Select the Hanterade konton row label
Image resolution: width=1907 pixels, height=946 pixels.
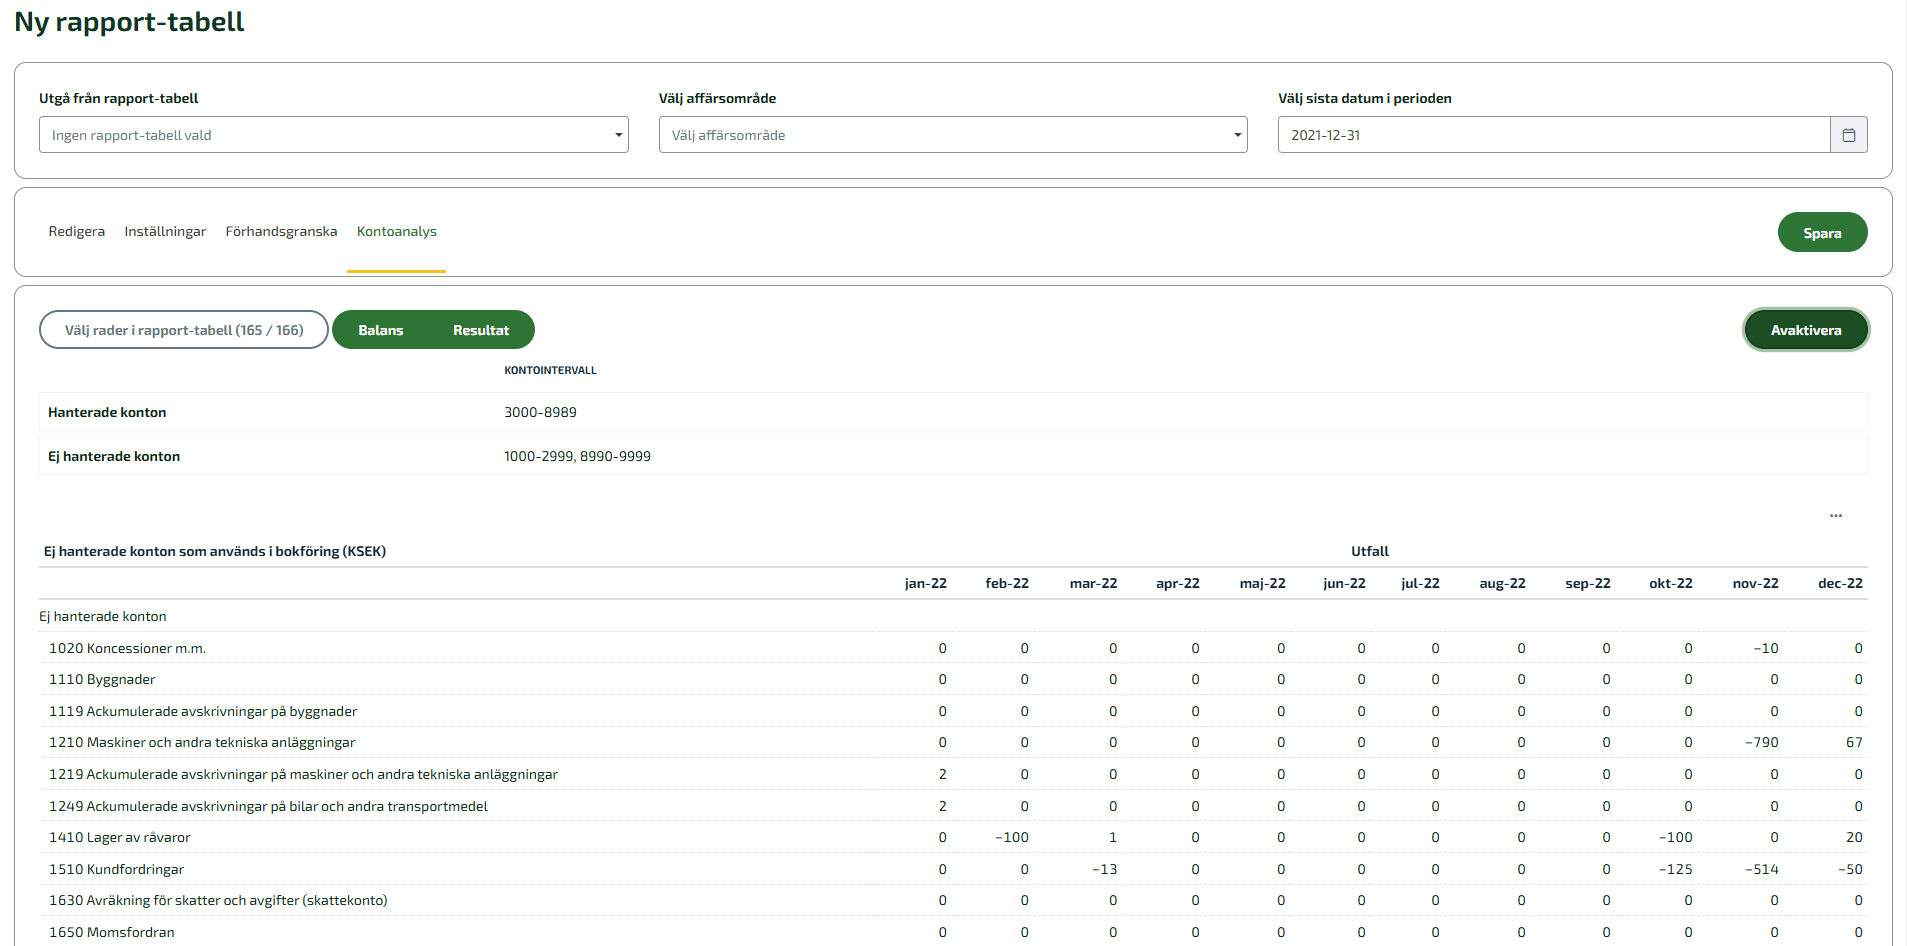[x=107, y=412]
